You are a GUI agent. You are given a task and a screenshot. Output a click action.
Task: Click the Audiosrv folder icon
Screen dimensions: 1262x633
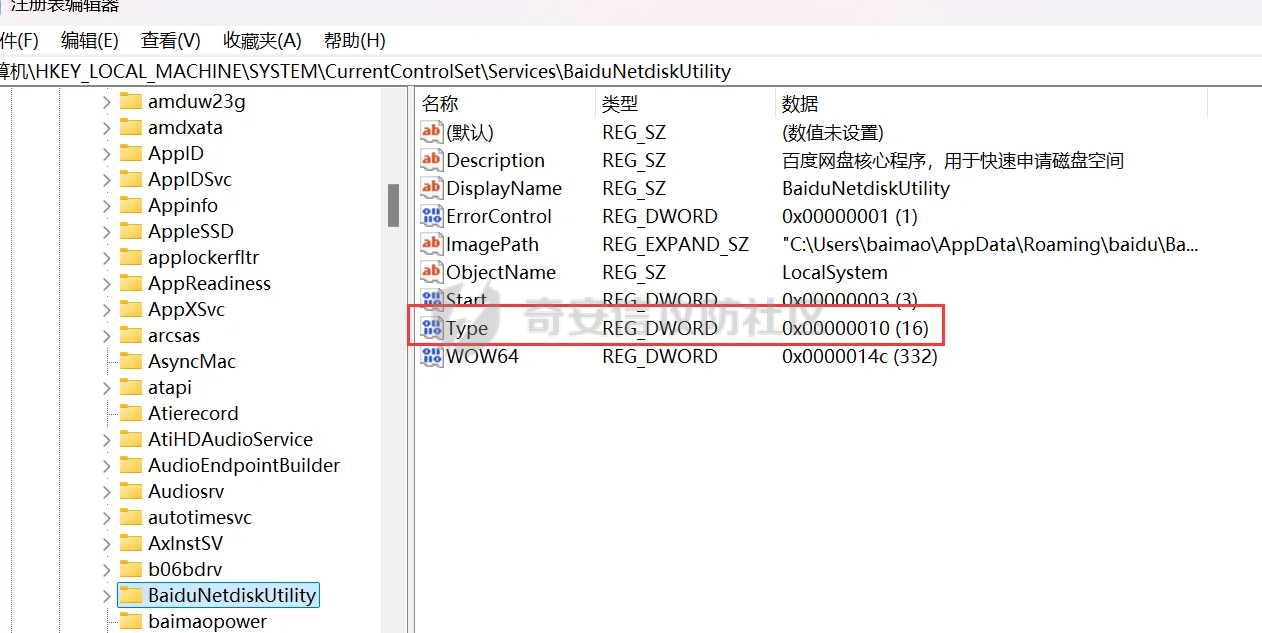point(131,491)
